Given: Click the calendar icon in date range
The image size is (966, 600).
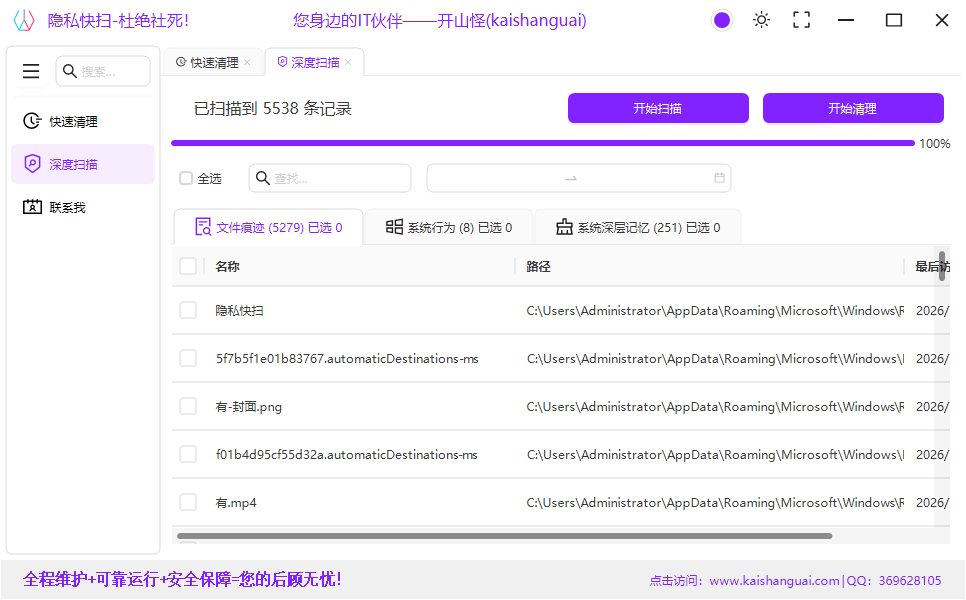Looking at the screenshot, I should click(719, 178).
